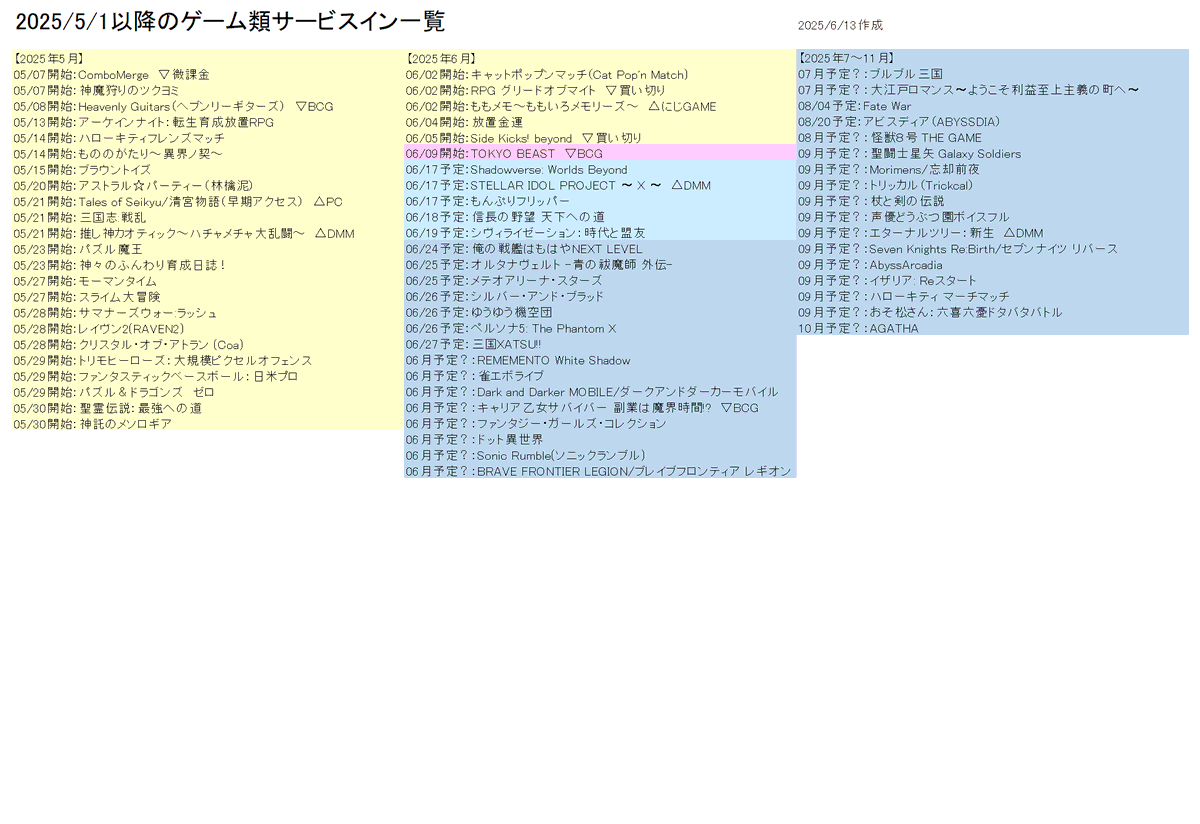Select the "もののがたり～異界ノ契～" row
The height and width of the screenshot is (824, 1200).
(207, 154)
